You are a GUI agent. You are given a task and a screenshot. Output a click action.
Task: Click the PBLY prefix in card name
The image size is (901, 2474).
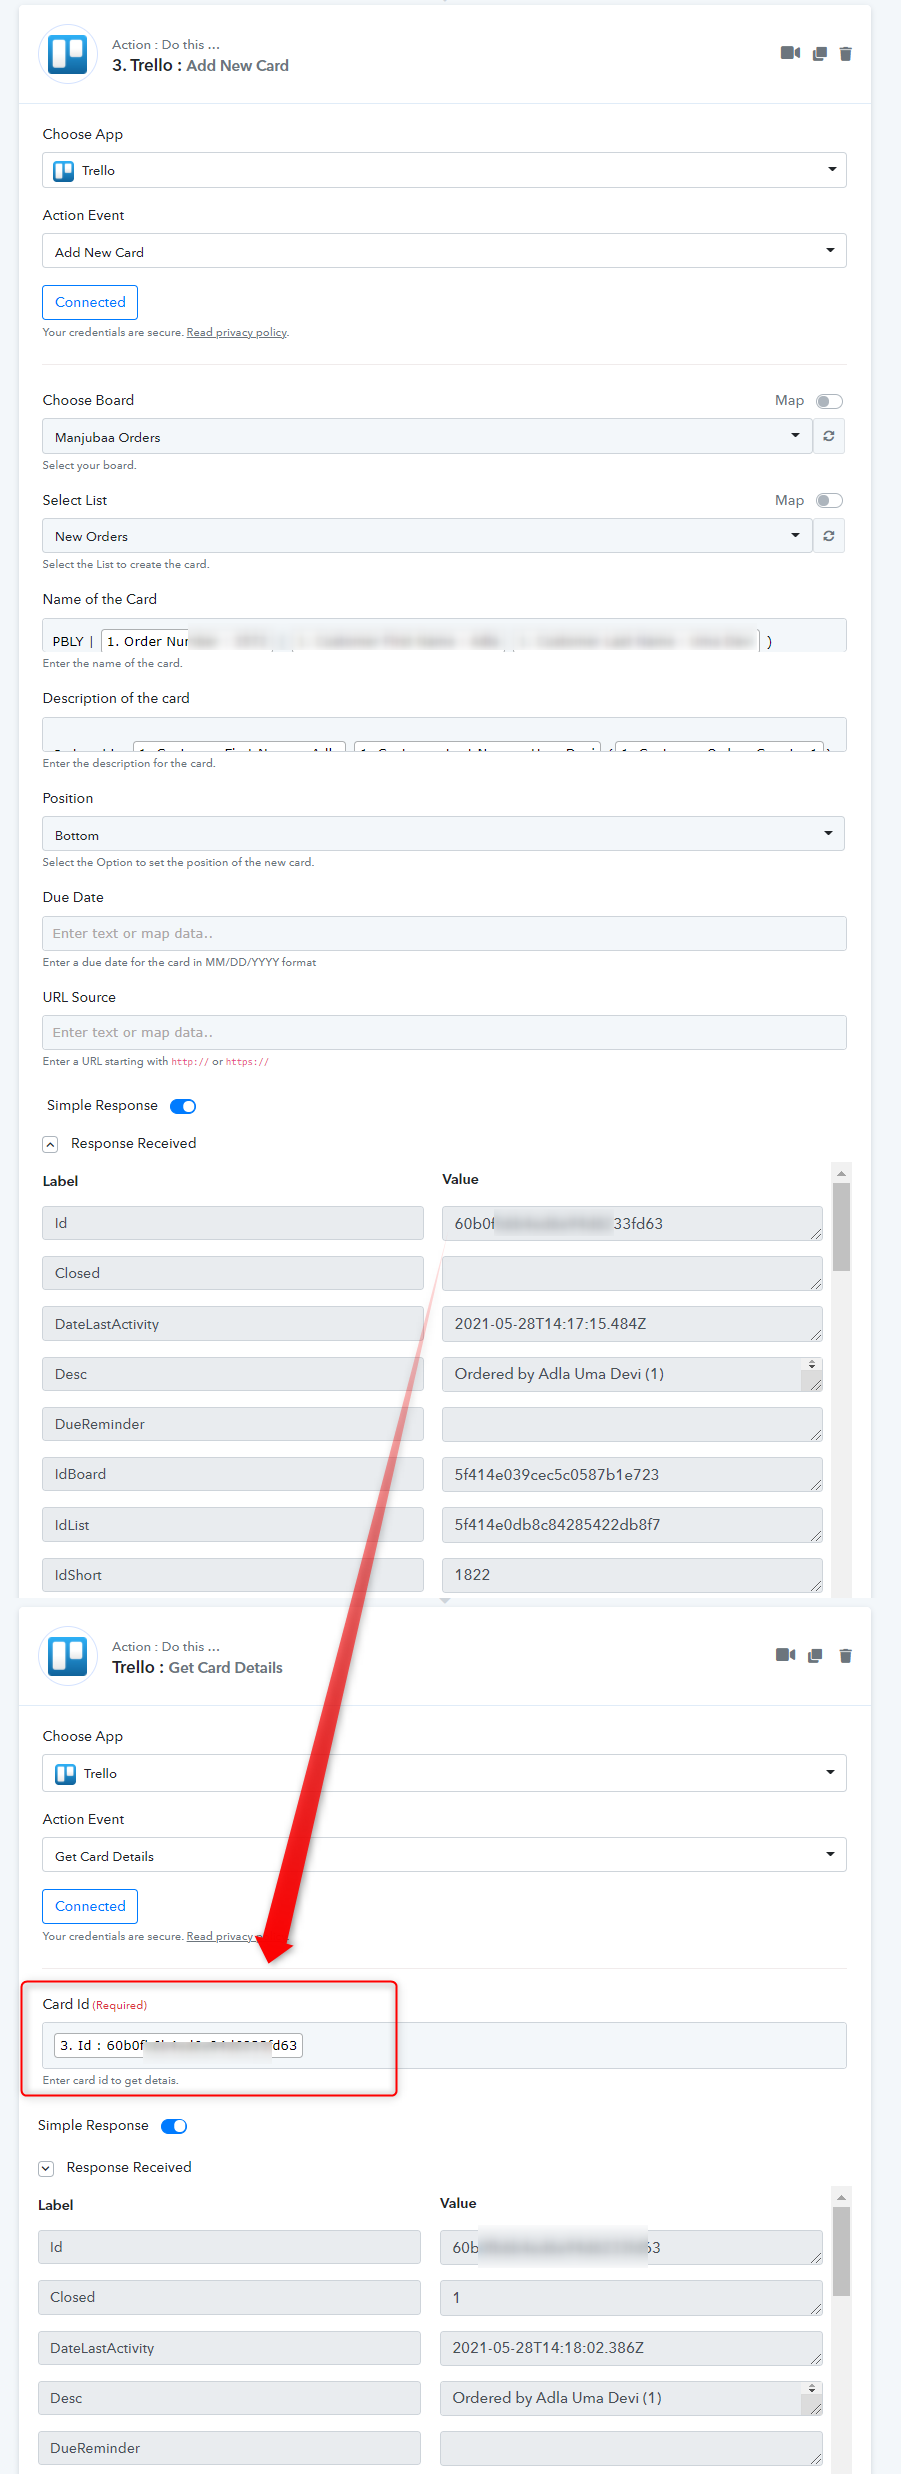68,641
